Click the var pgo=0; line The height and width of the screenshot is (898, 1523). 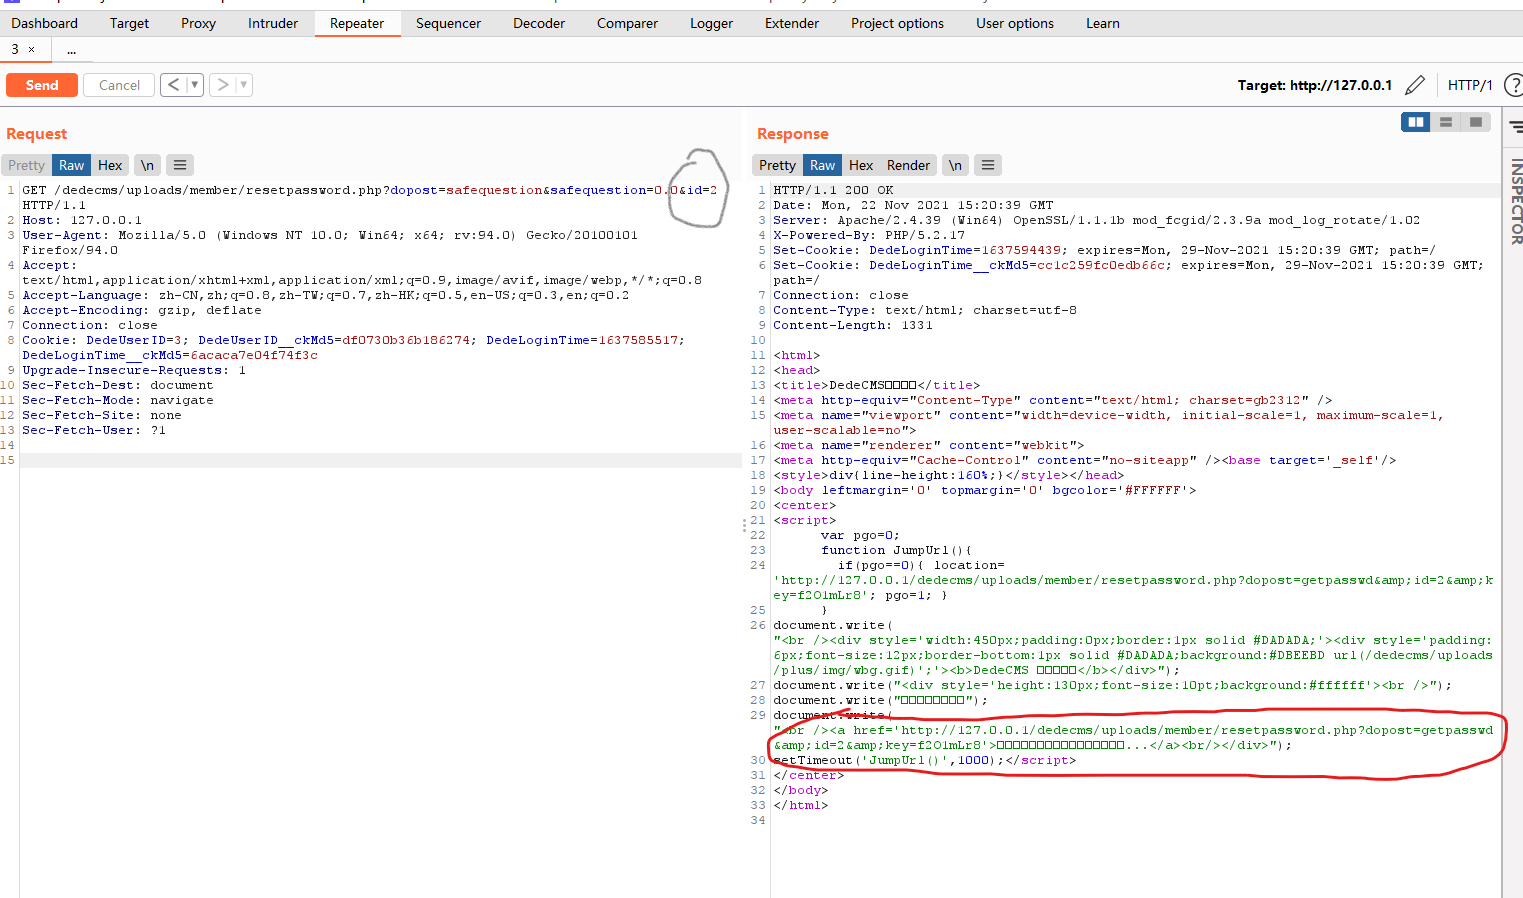pos(860,535)
